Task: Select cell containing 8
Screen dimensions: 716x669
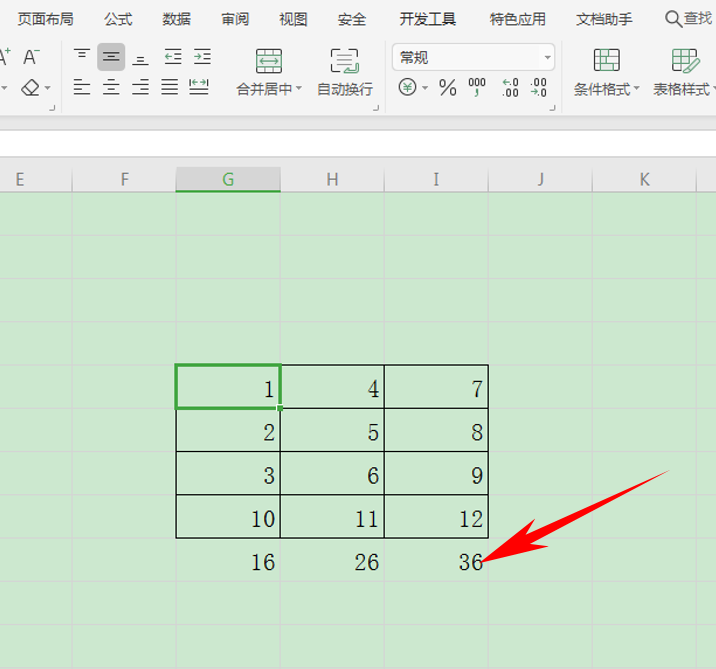Action: coord(436,430)
